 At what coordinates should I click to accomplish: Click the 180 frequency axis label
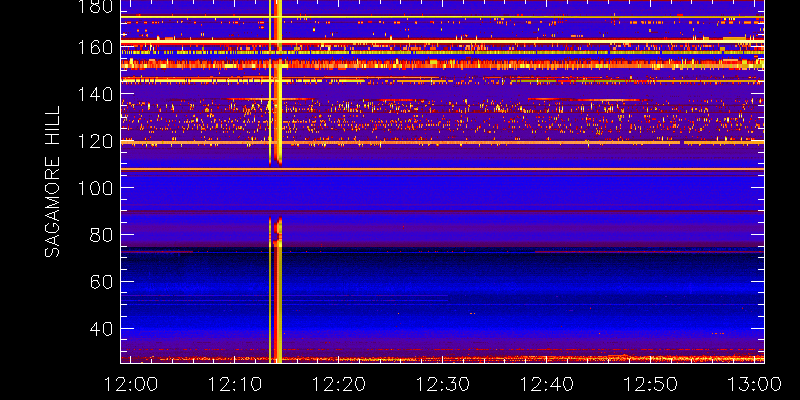[95, 6]
